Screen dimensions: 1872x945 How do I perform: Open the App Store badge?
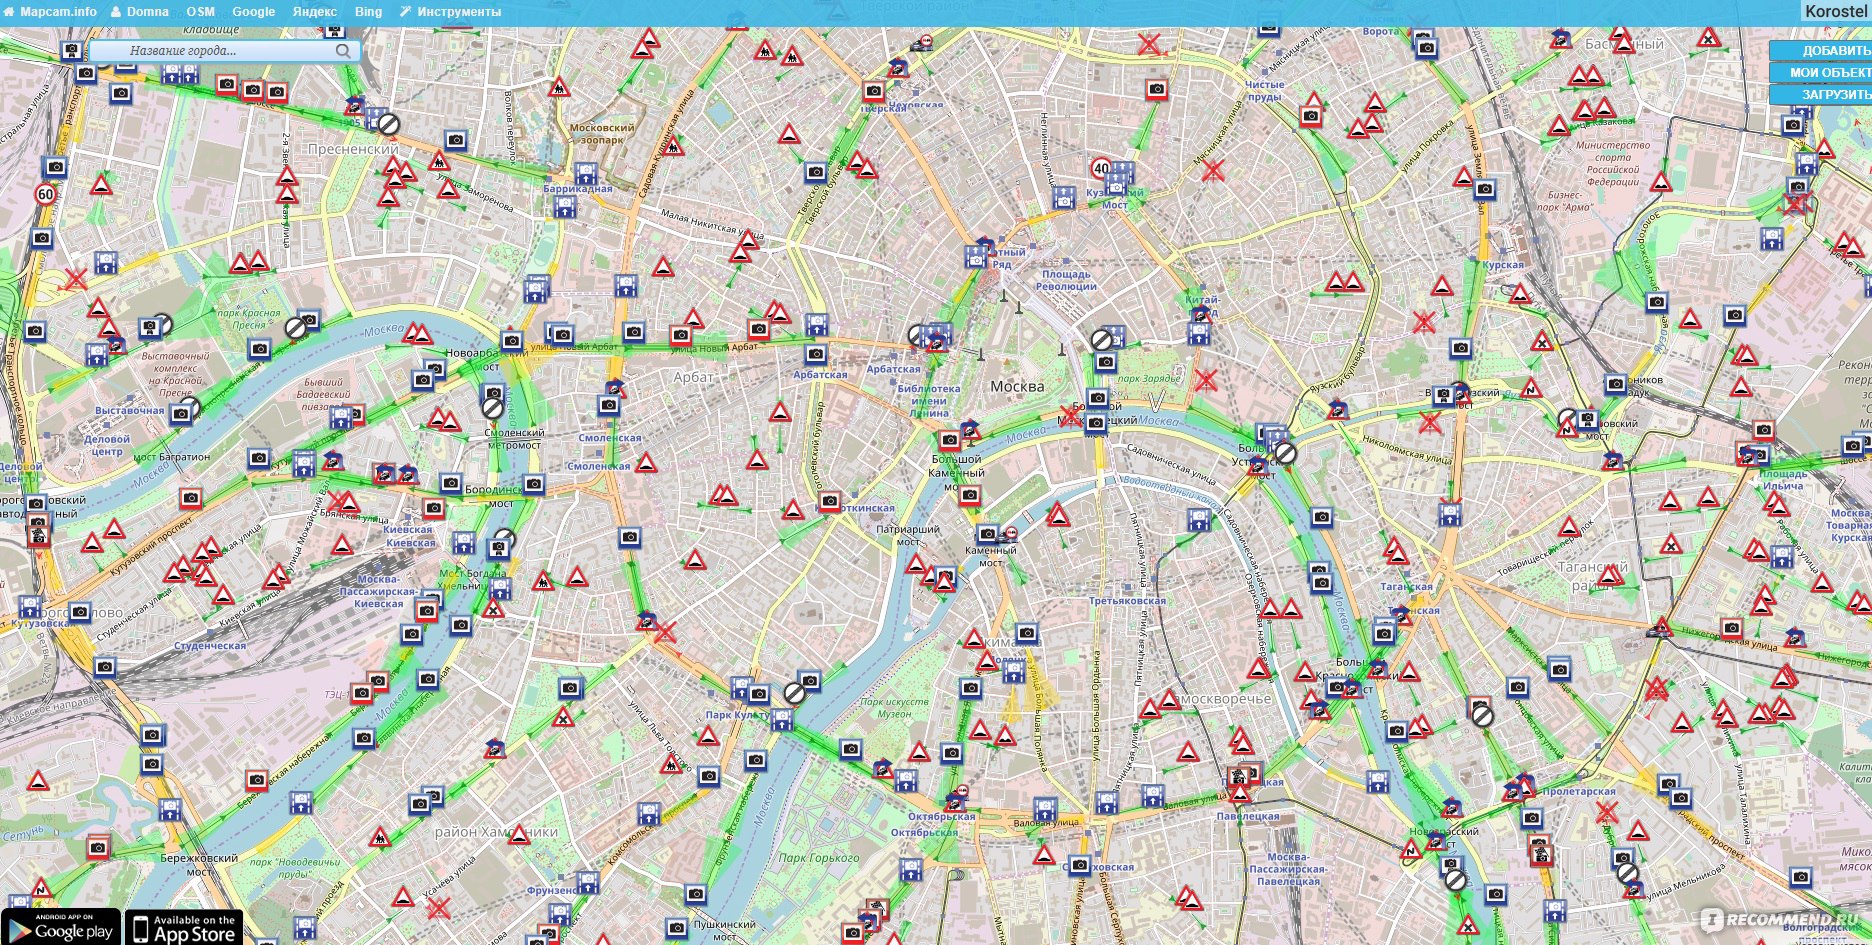(x=184, y=927)
